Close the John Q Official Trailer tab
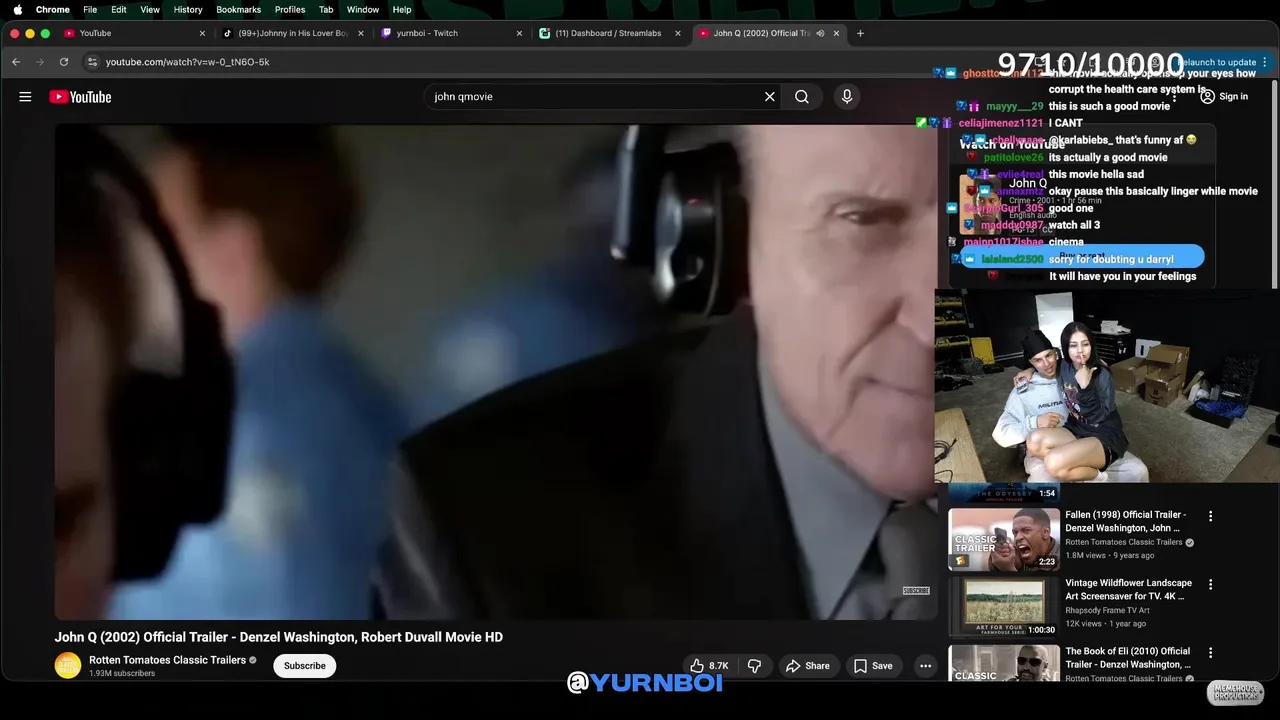The height and width of the screenshot is (720, 1280). point(837,33)
